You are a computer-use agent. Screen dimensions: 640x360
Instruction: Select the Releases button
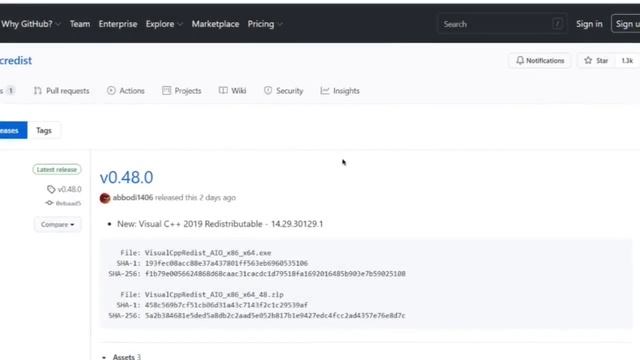[x=13, y=130]
